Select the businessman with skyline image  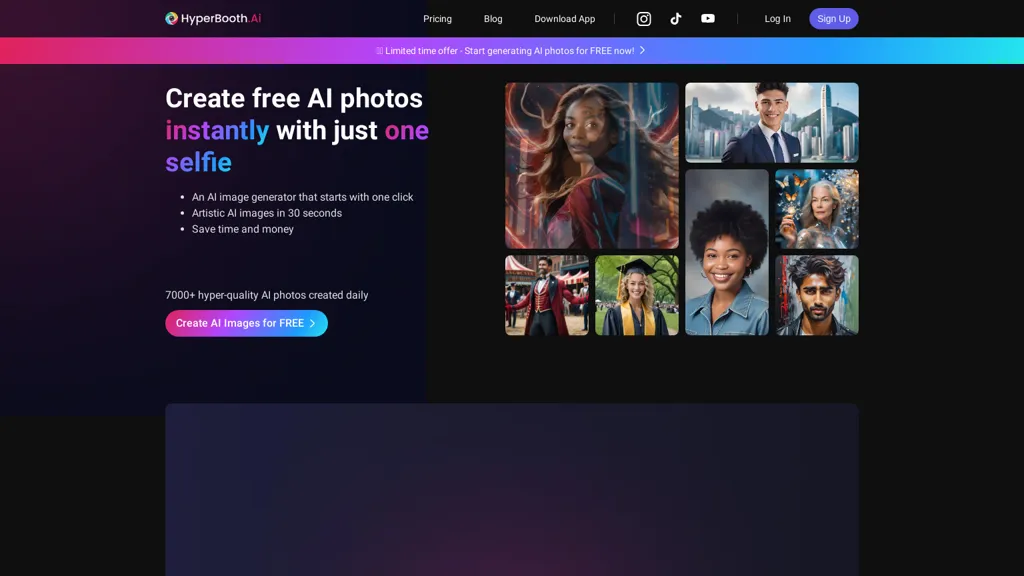[771, 122]
